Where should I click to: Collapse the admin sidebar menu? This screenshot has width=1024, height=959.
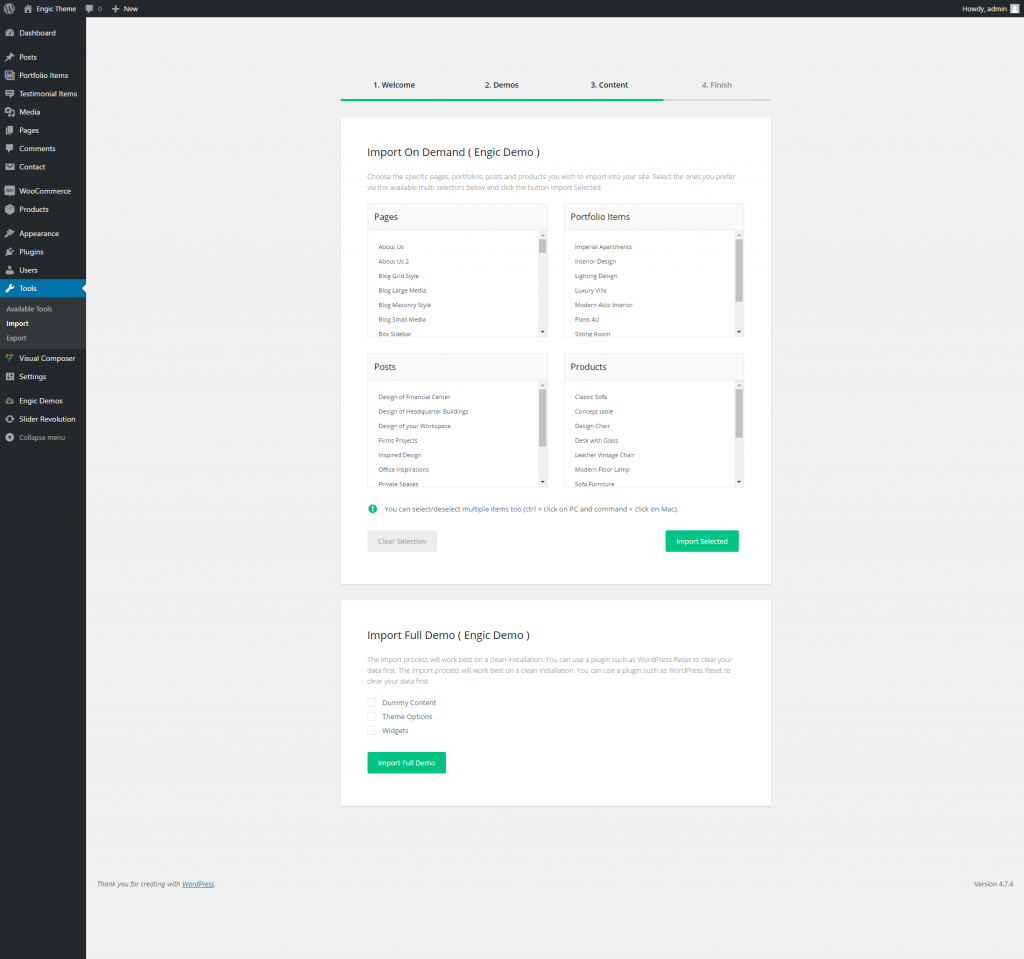[x=42, y=437]
